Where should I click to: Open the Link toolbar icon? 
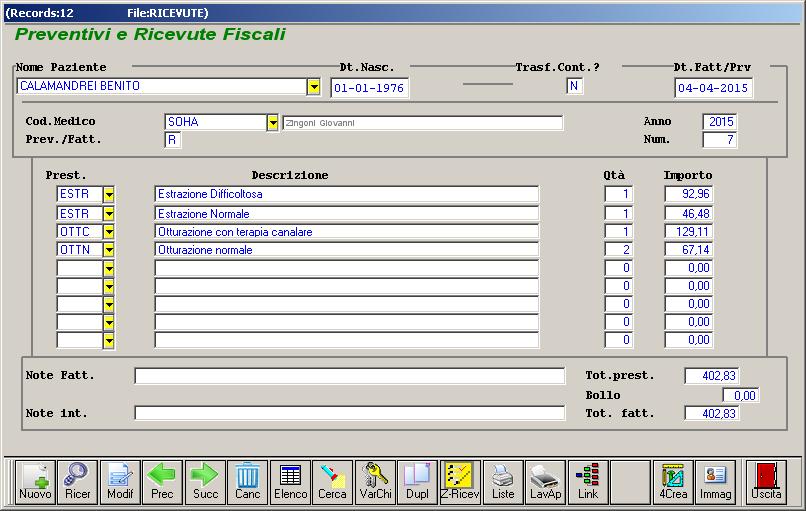(x=588, y=482)
